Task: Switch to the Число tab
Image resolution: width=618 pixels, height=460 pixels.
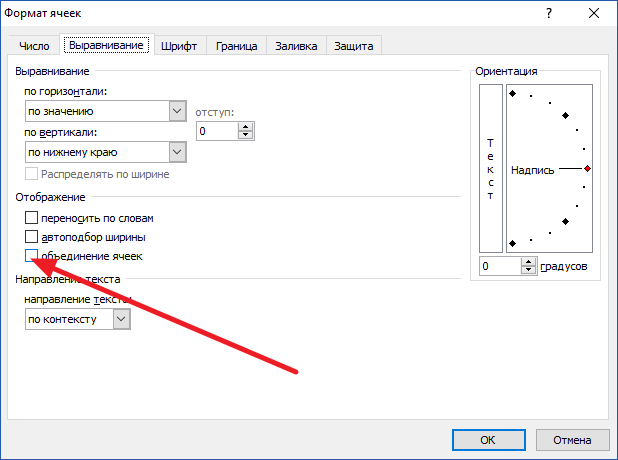Action: (x=34, y=45)
